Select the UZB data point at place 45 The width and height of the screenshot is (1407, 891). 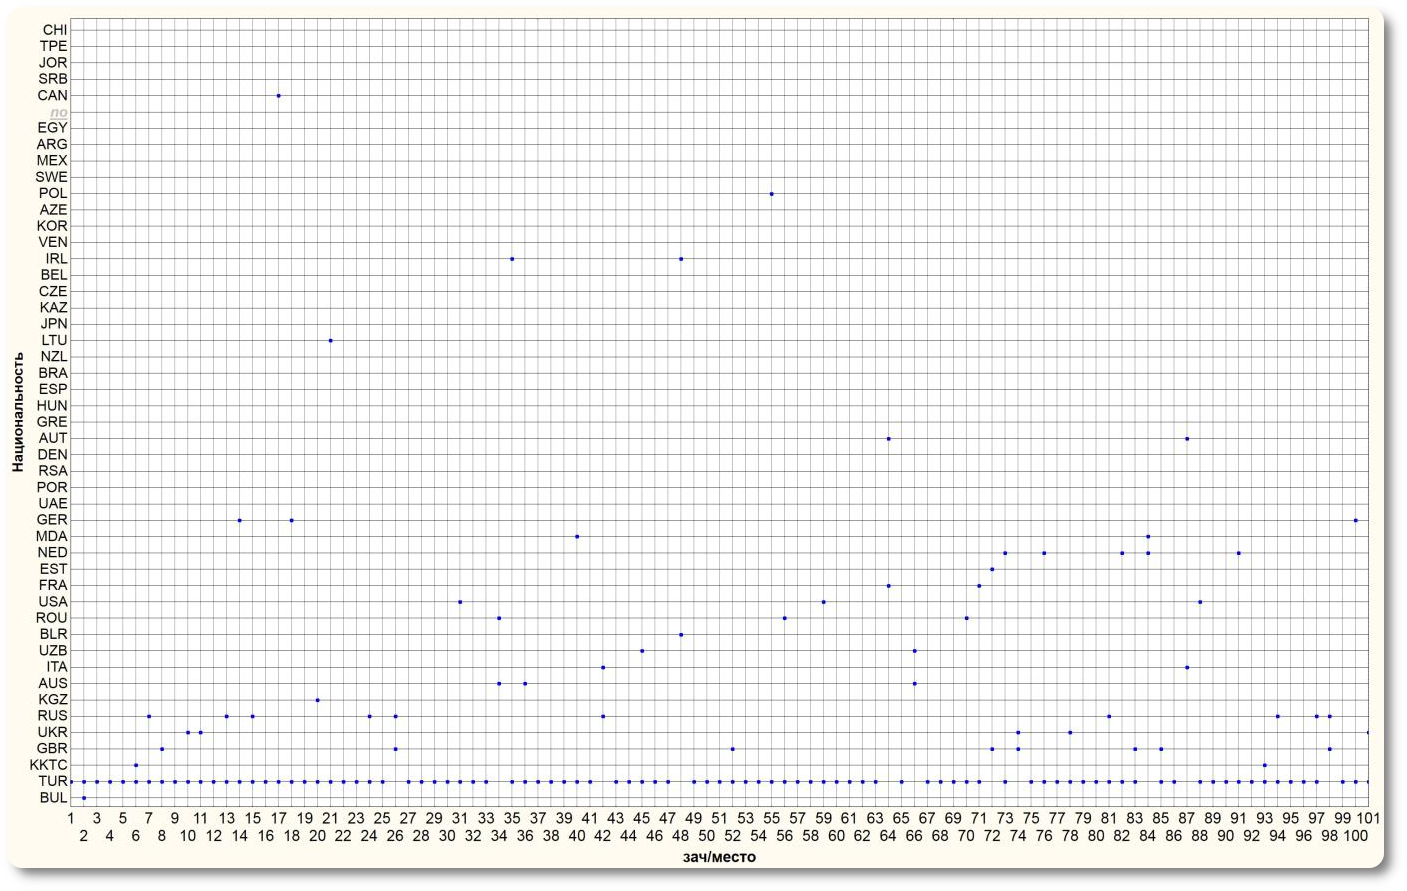[642, 650]
